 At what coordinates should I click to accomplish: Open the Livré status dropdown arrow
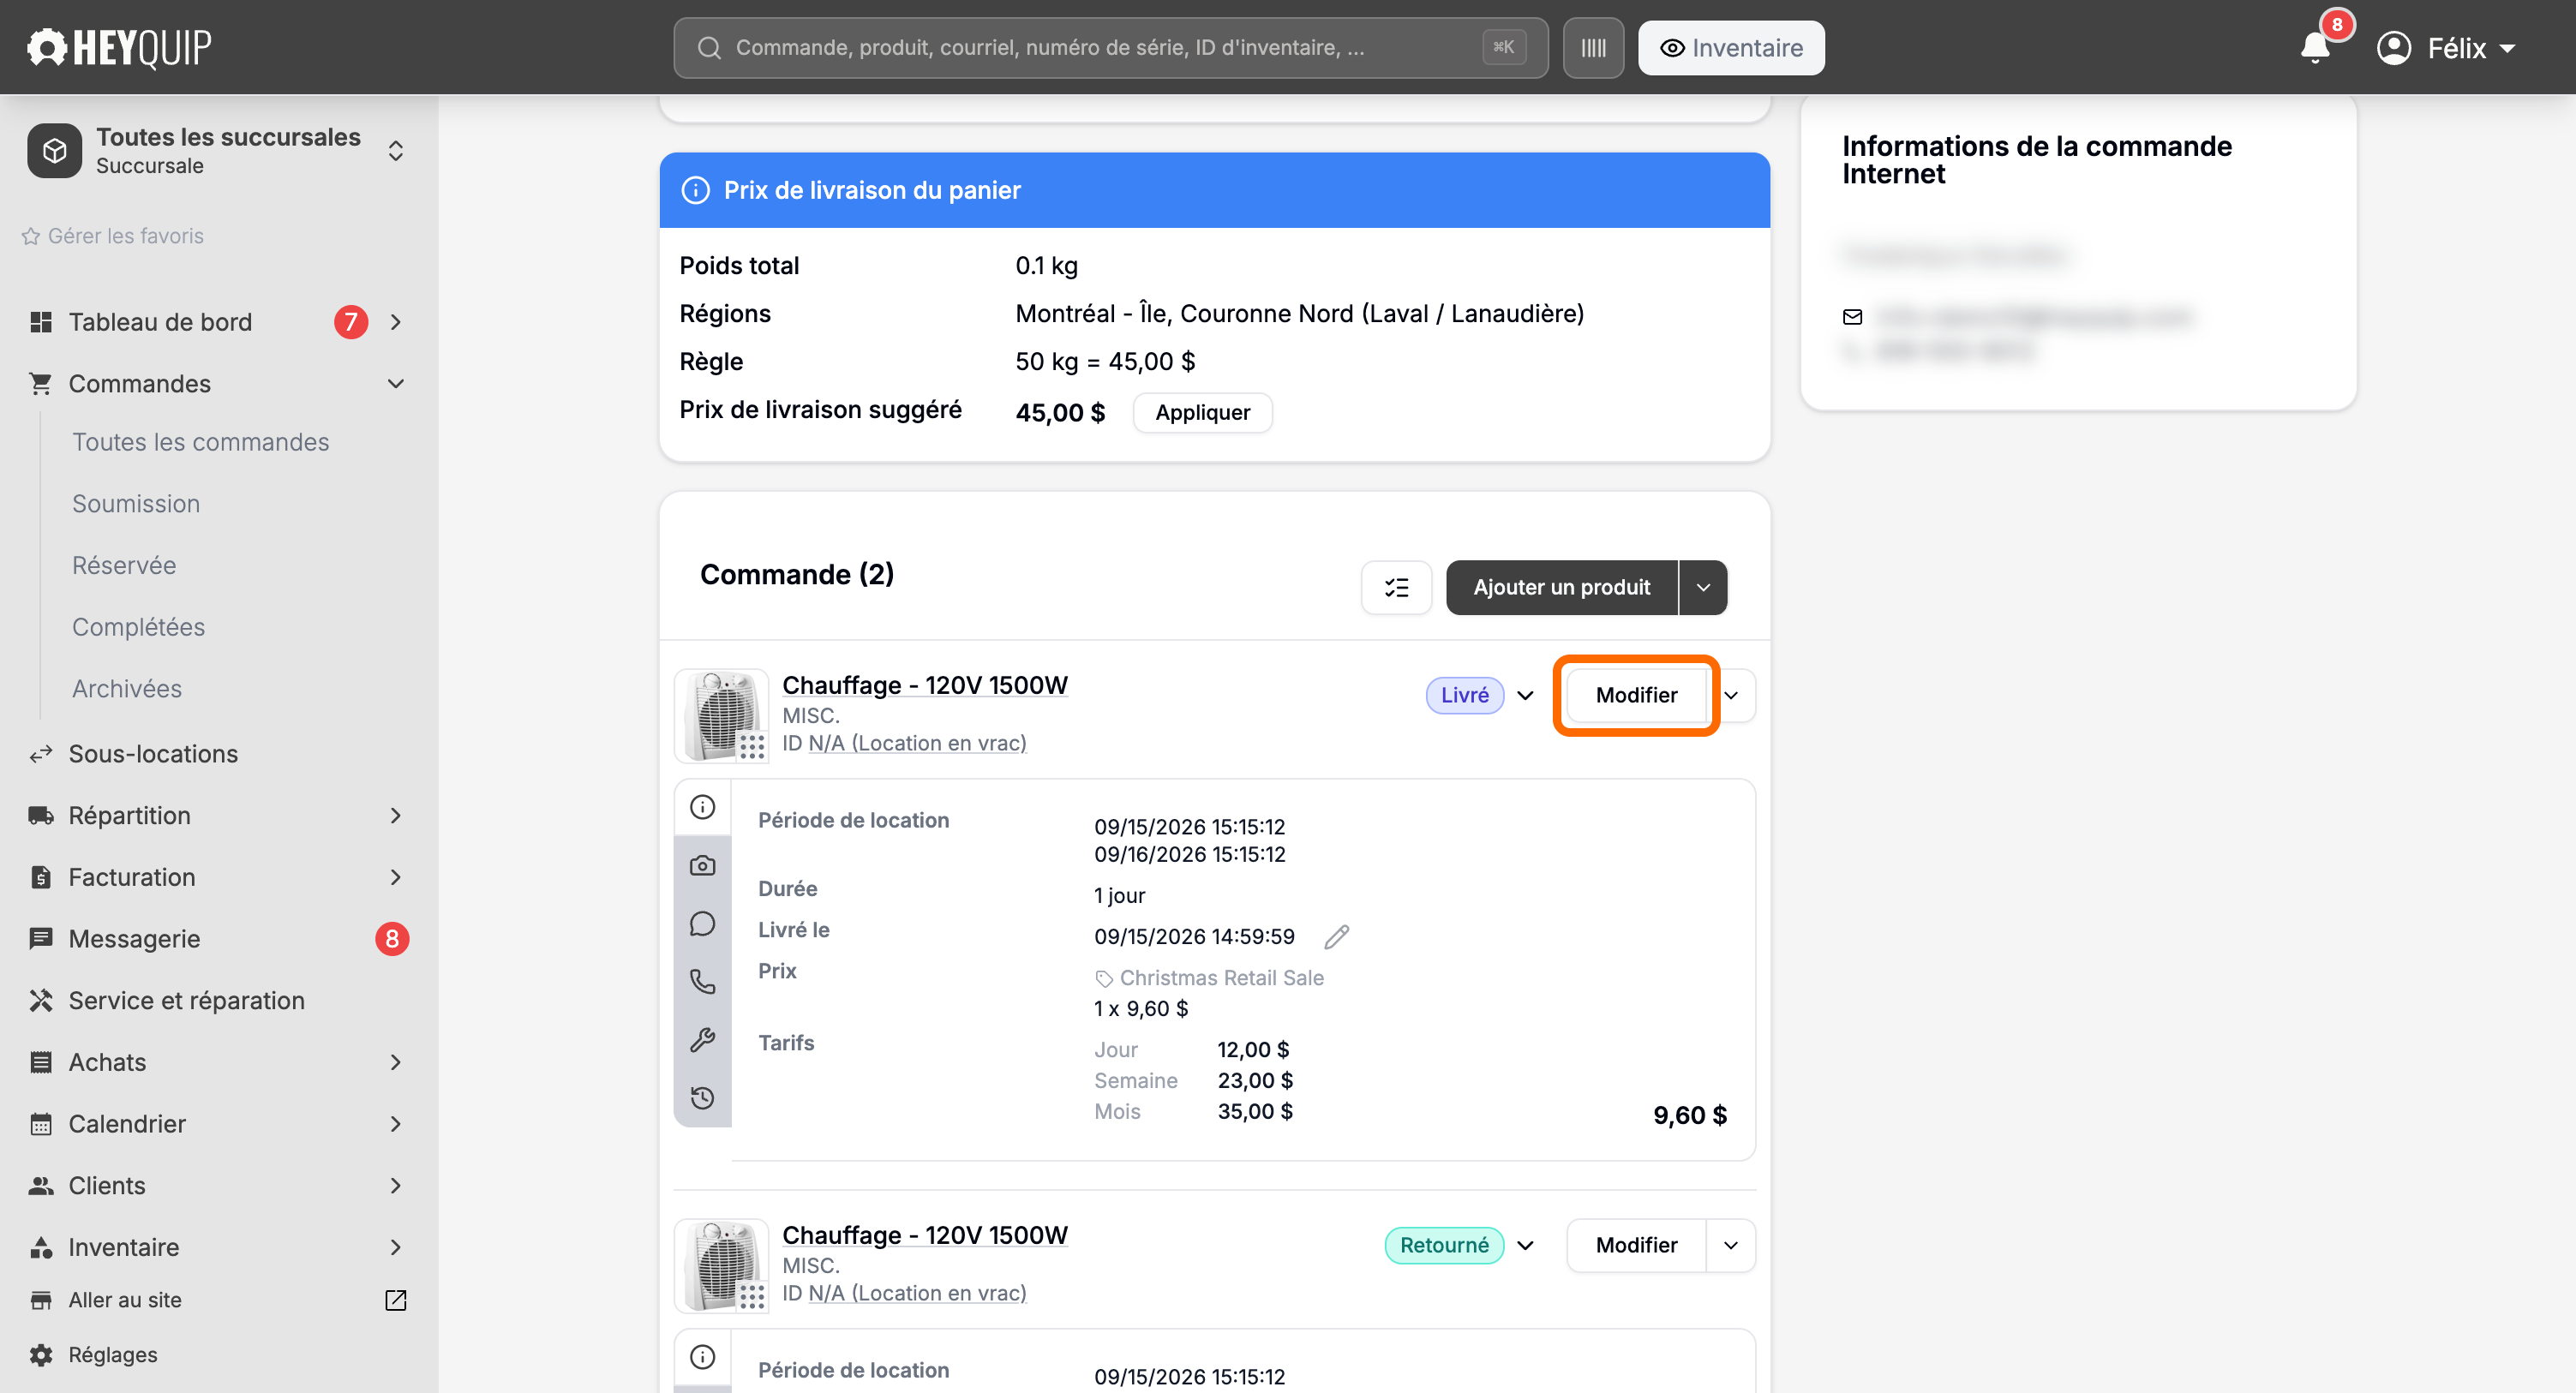click(x=1525, y=695)
